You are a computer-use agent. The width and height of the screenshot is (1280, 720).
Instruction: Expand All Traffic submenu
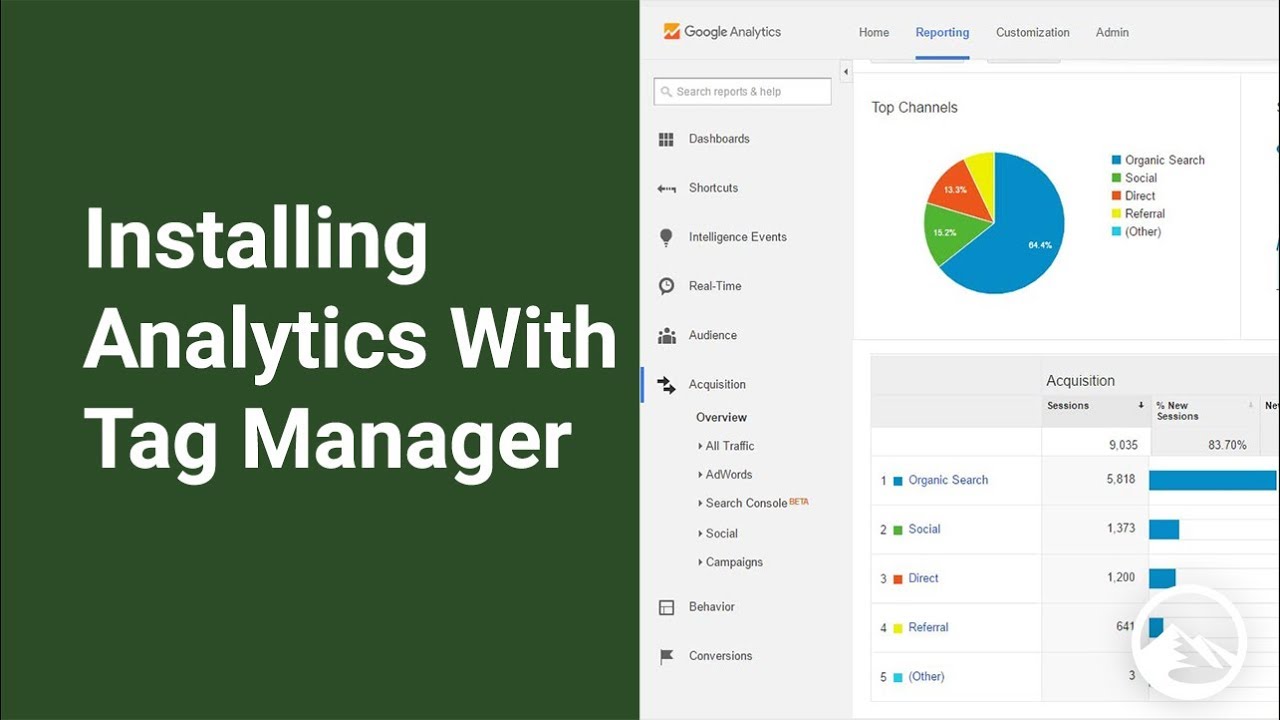coord(726,446)
